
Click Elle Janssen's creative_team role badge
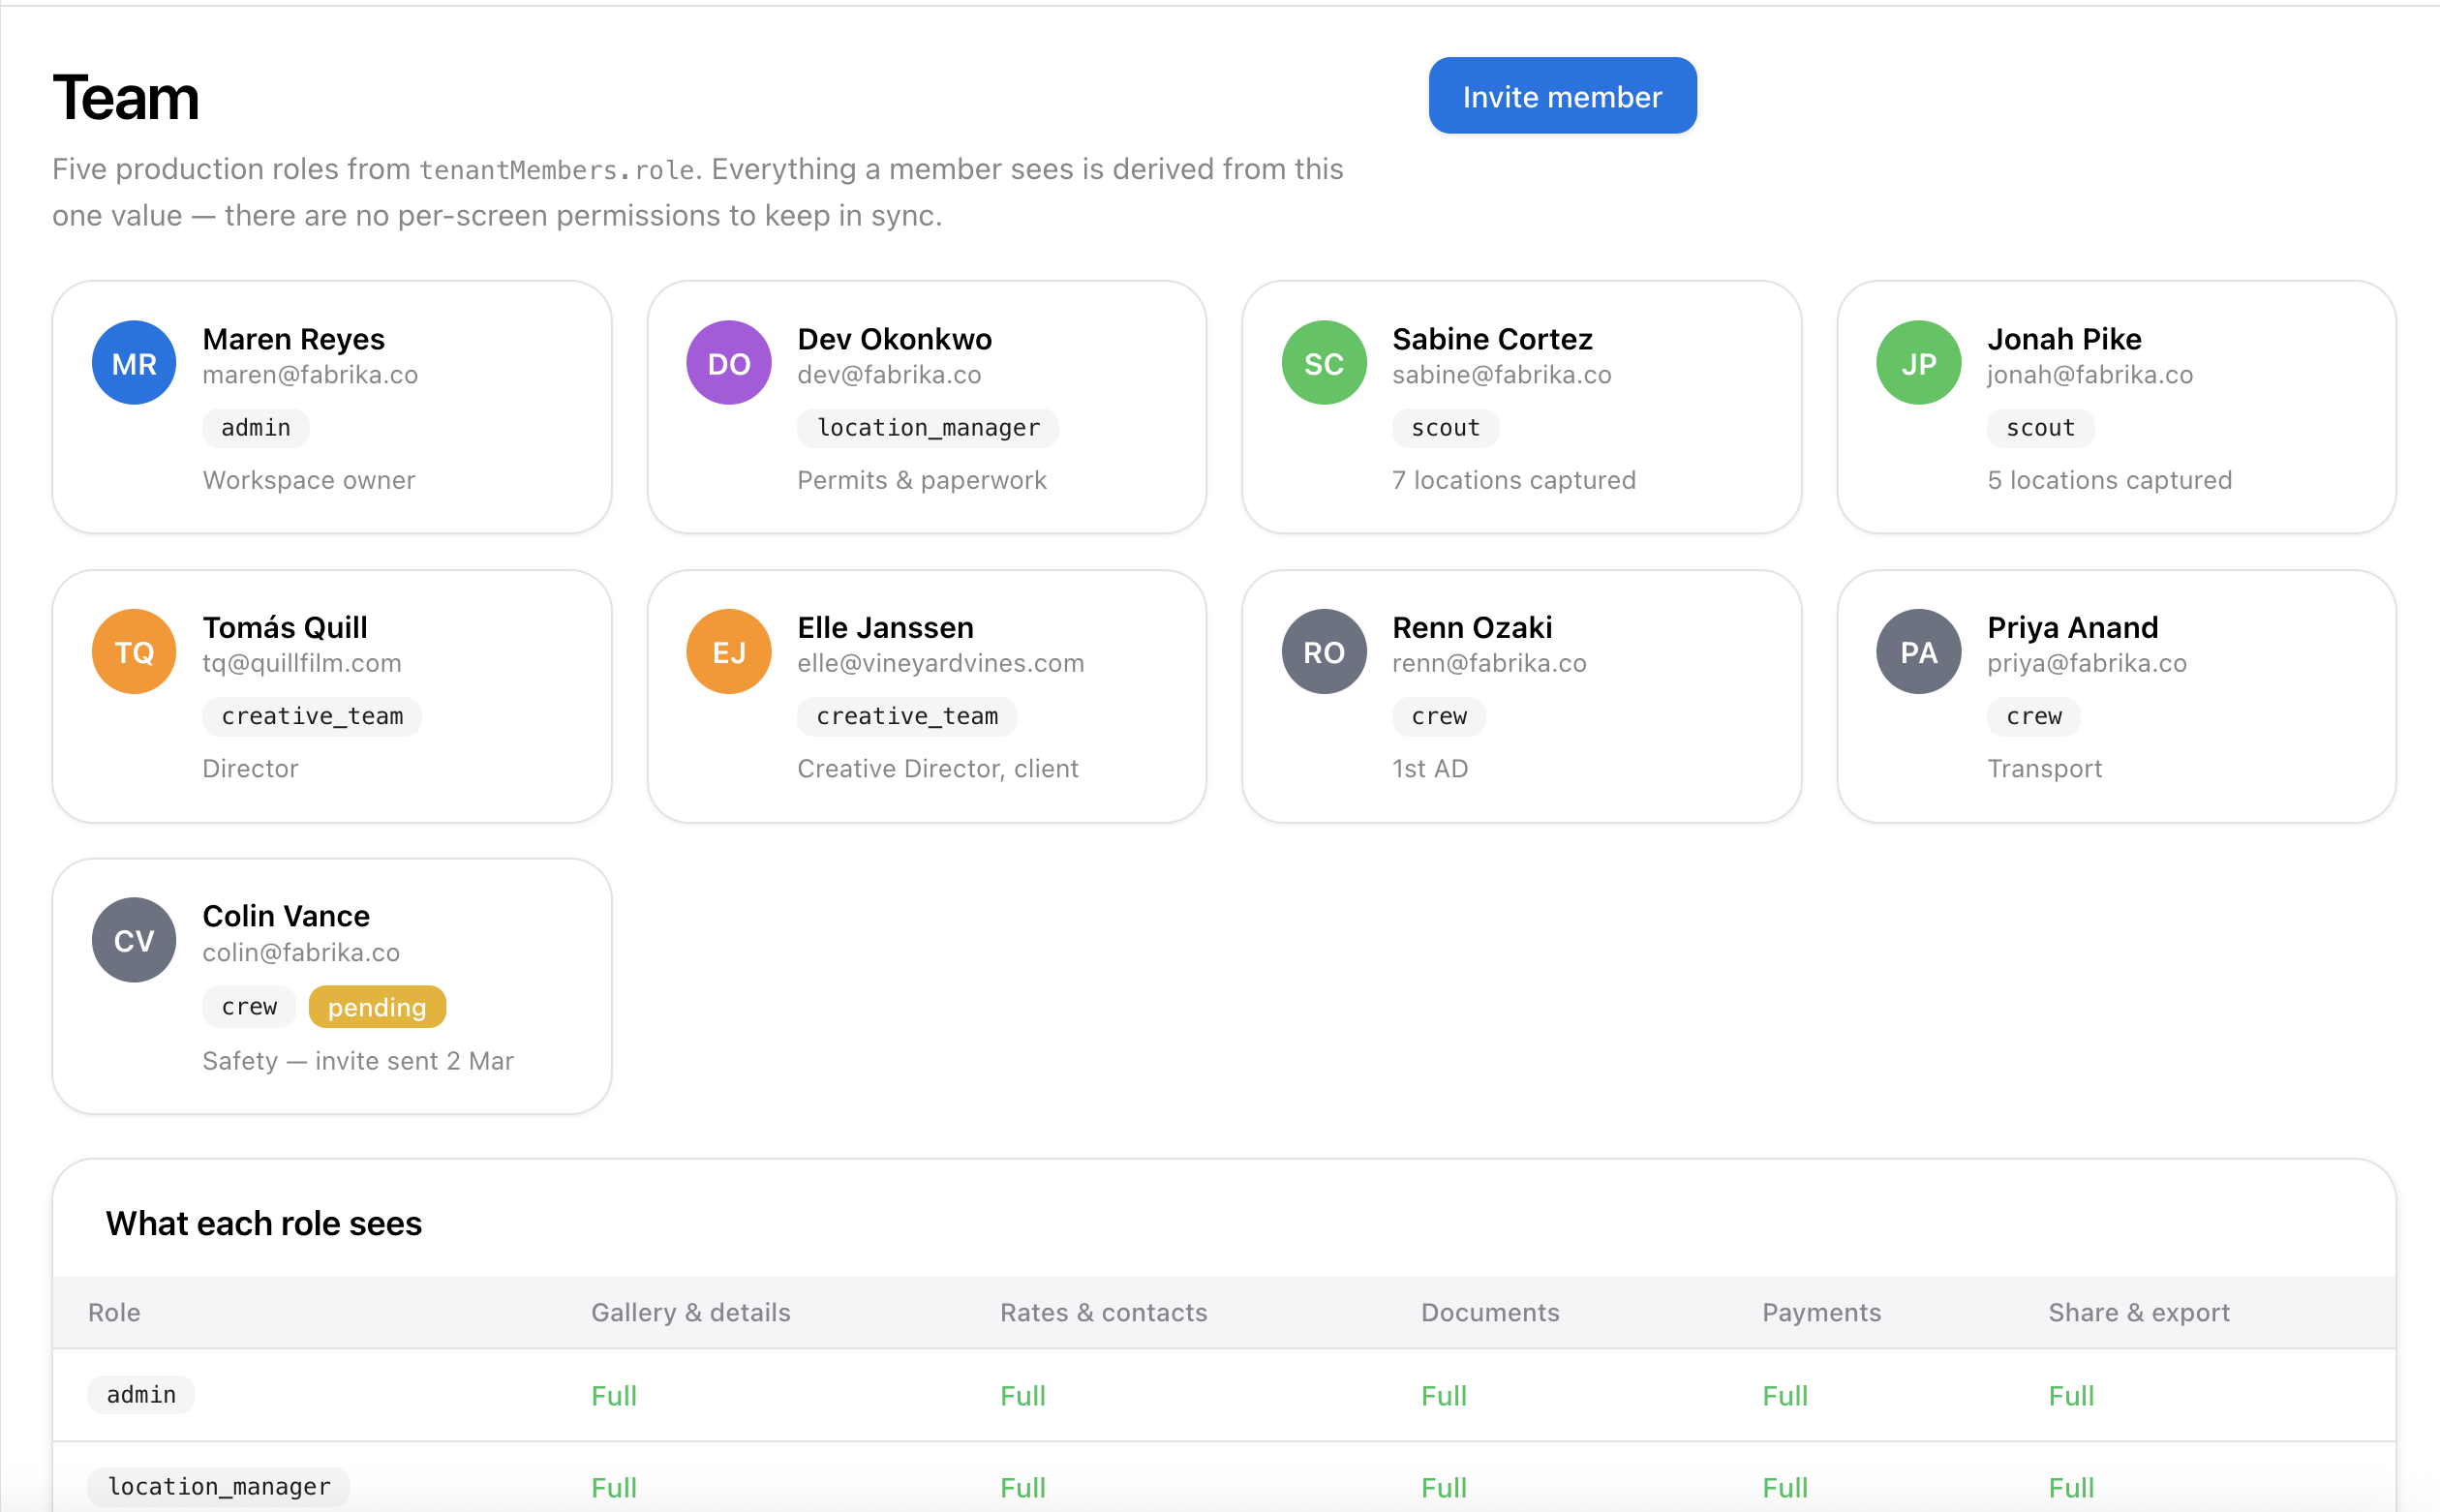[x=907, y=716]
